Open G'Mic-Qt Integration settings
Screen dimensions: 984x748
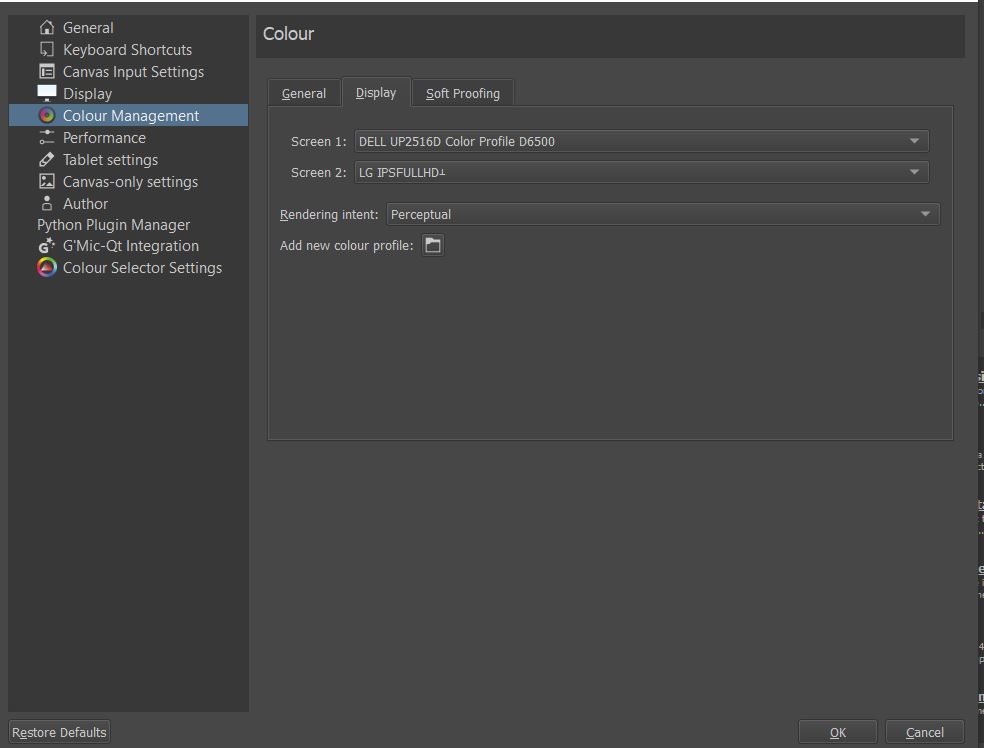(131, 246)
